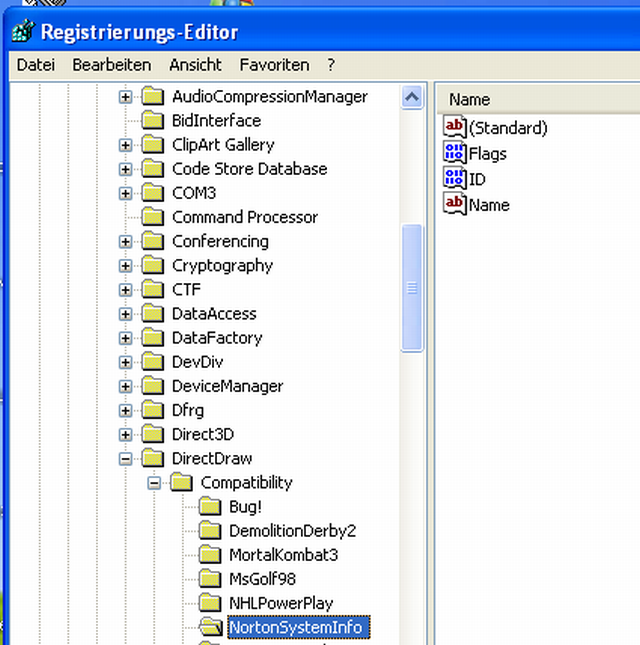The image size is (640, 645).
Task: Click the Cryptography folder icon
Action: point(153,265)
